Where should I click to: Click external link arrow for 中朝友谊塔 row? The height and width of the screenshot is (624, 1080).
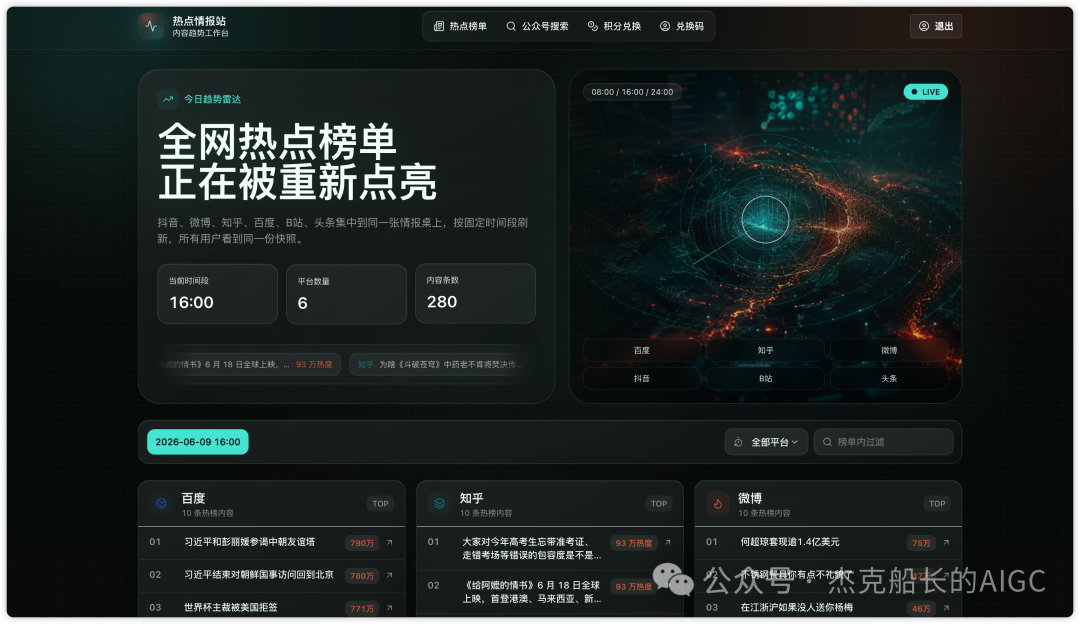pyautogui.click(x=390, y=543)
